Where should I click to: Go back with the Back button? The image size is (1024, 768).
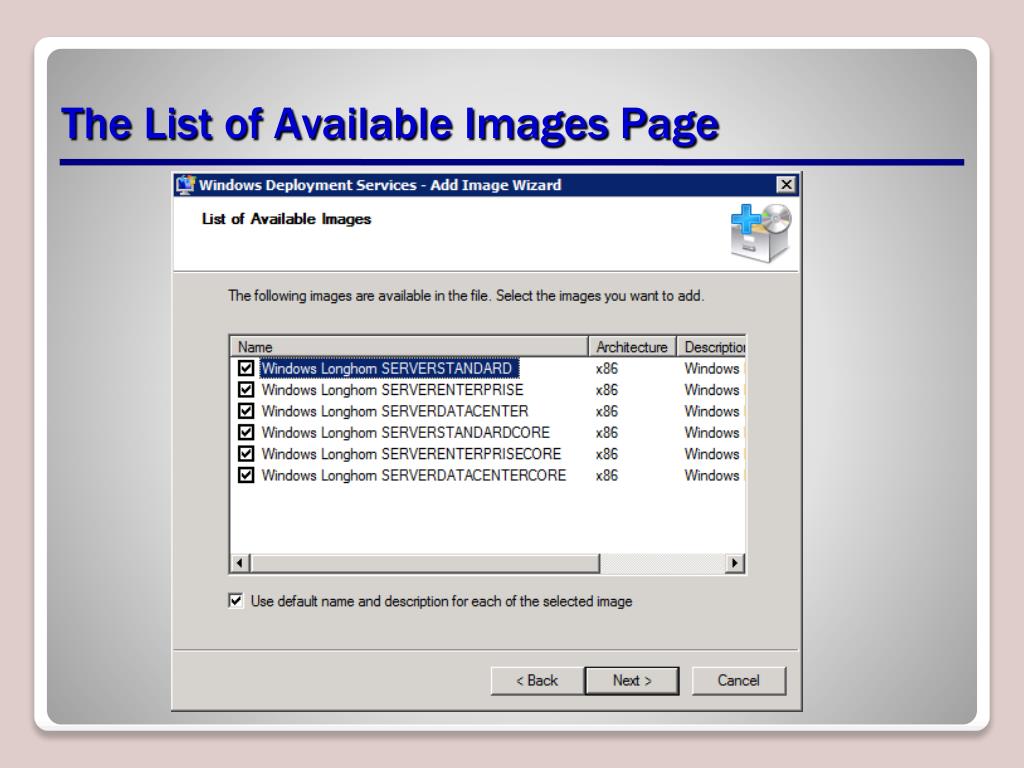pyautogui.click(x=537, y=680)
